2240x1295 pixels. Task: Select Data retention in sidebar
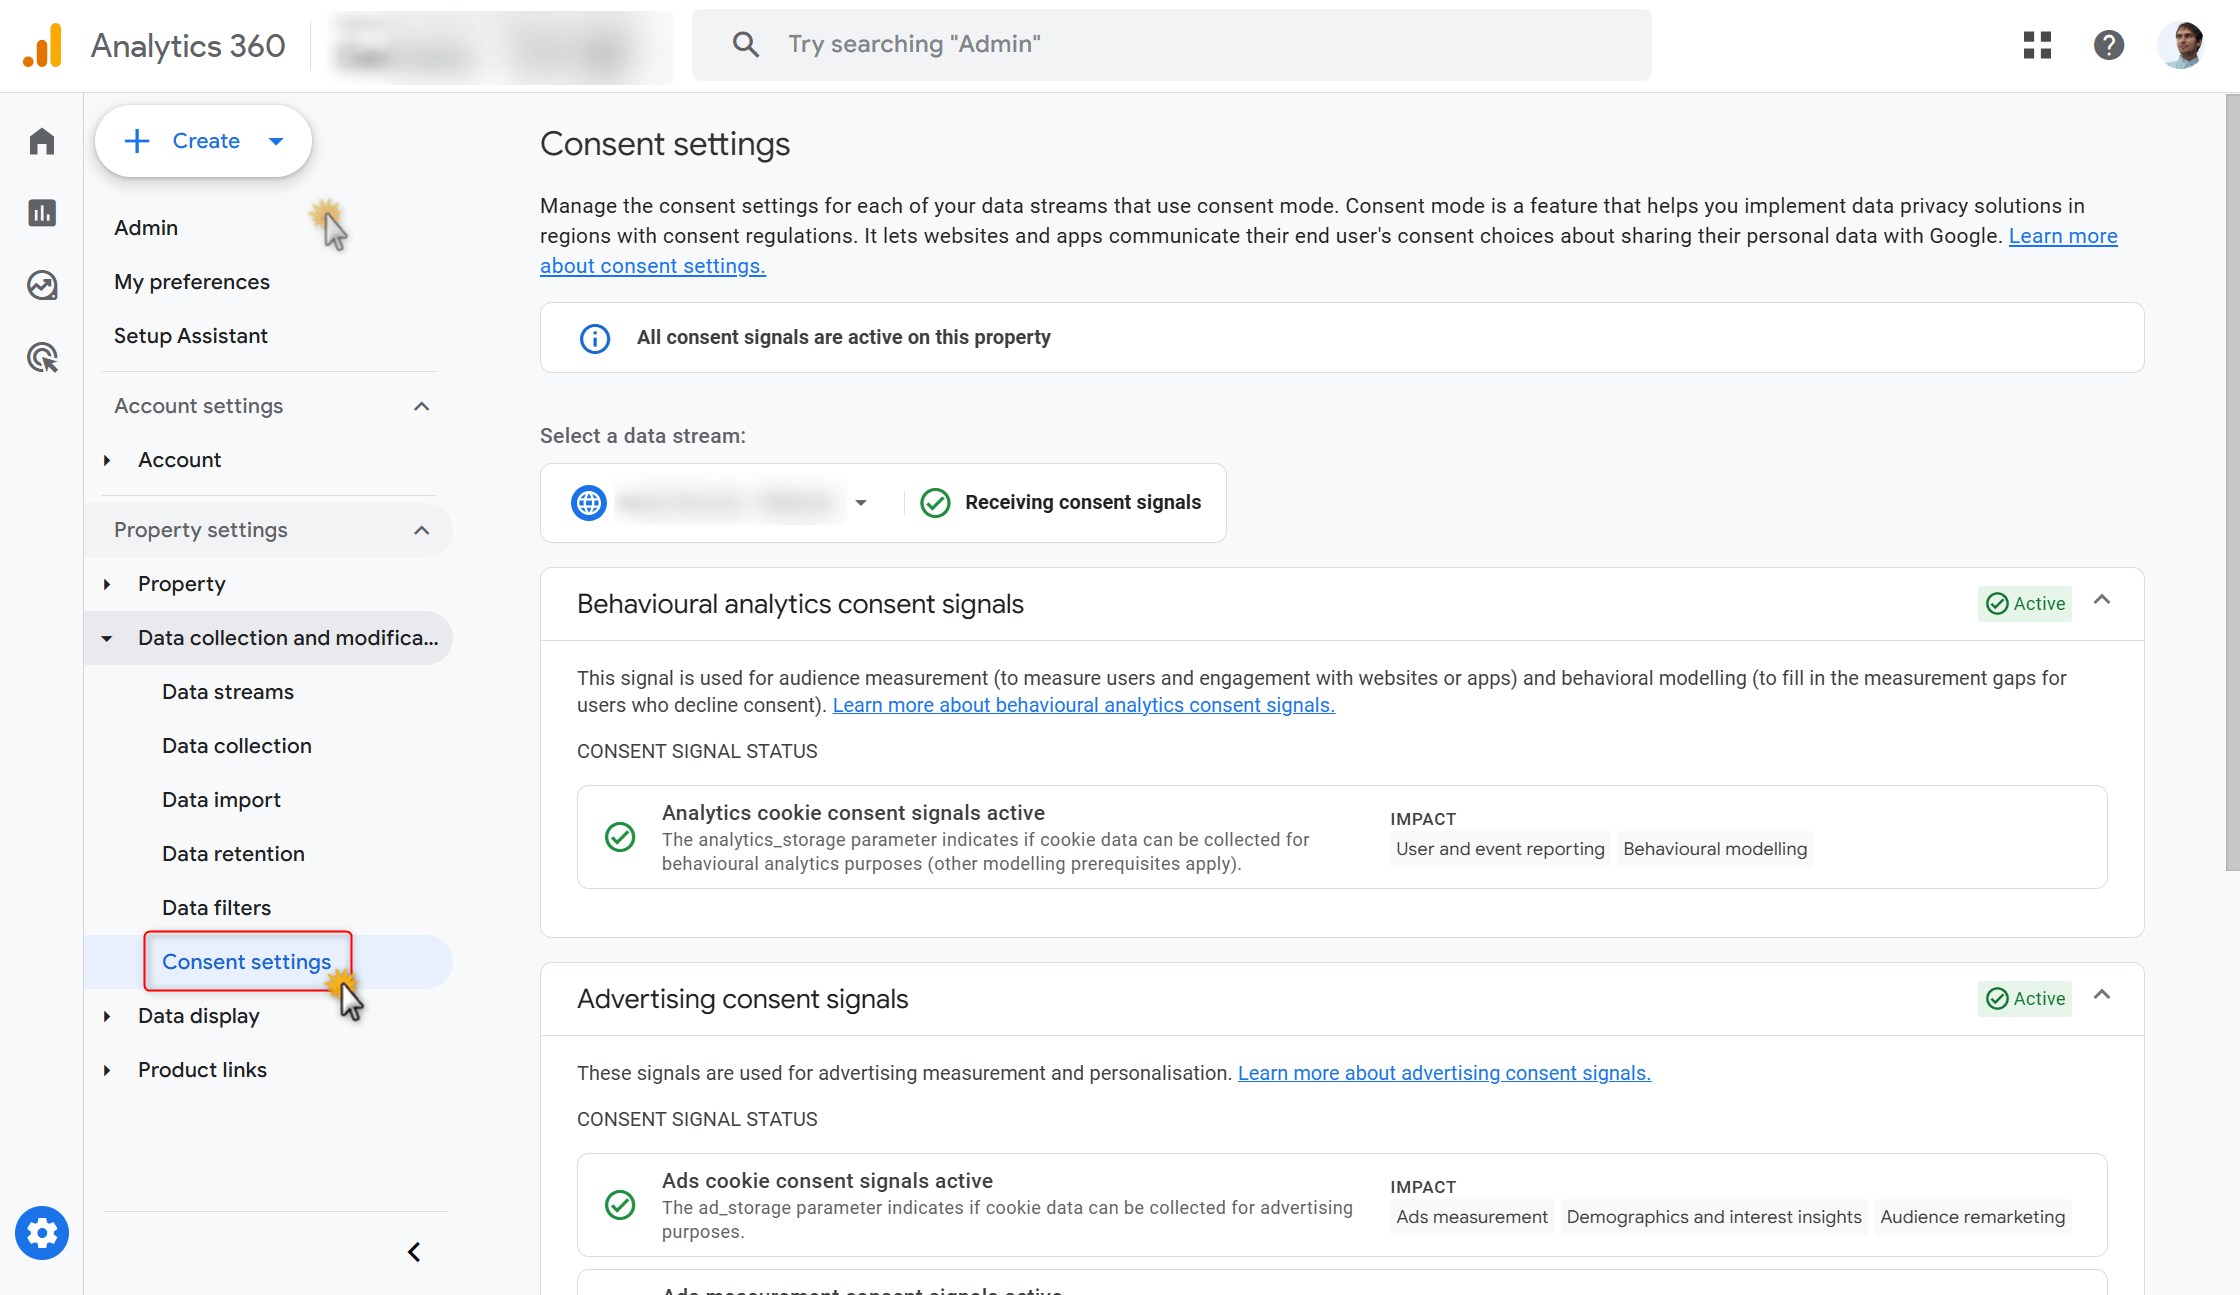click(x=233, y=854)
